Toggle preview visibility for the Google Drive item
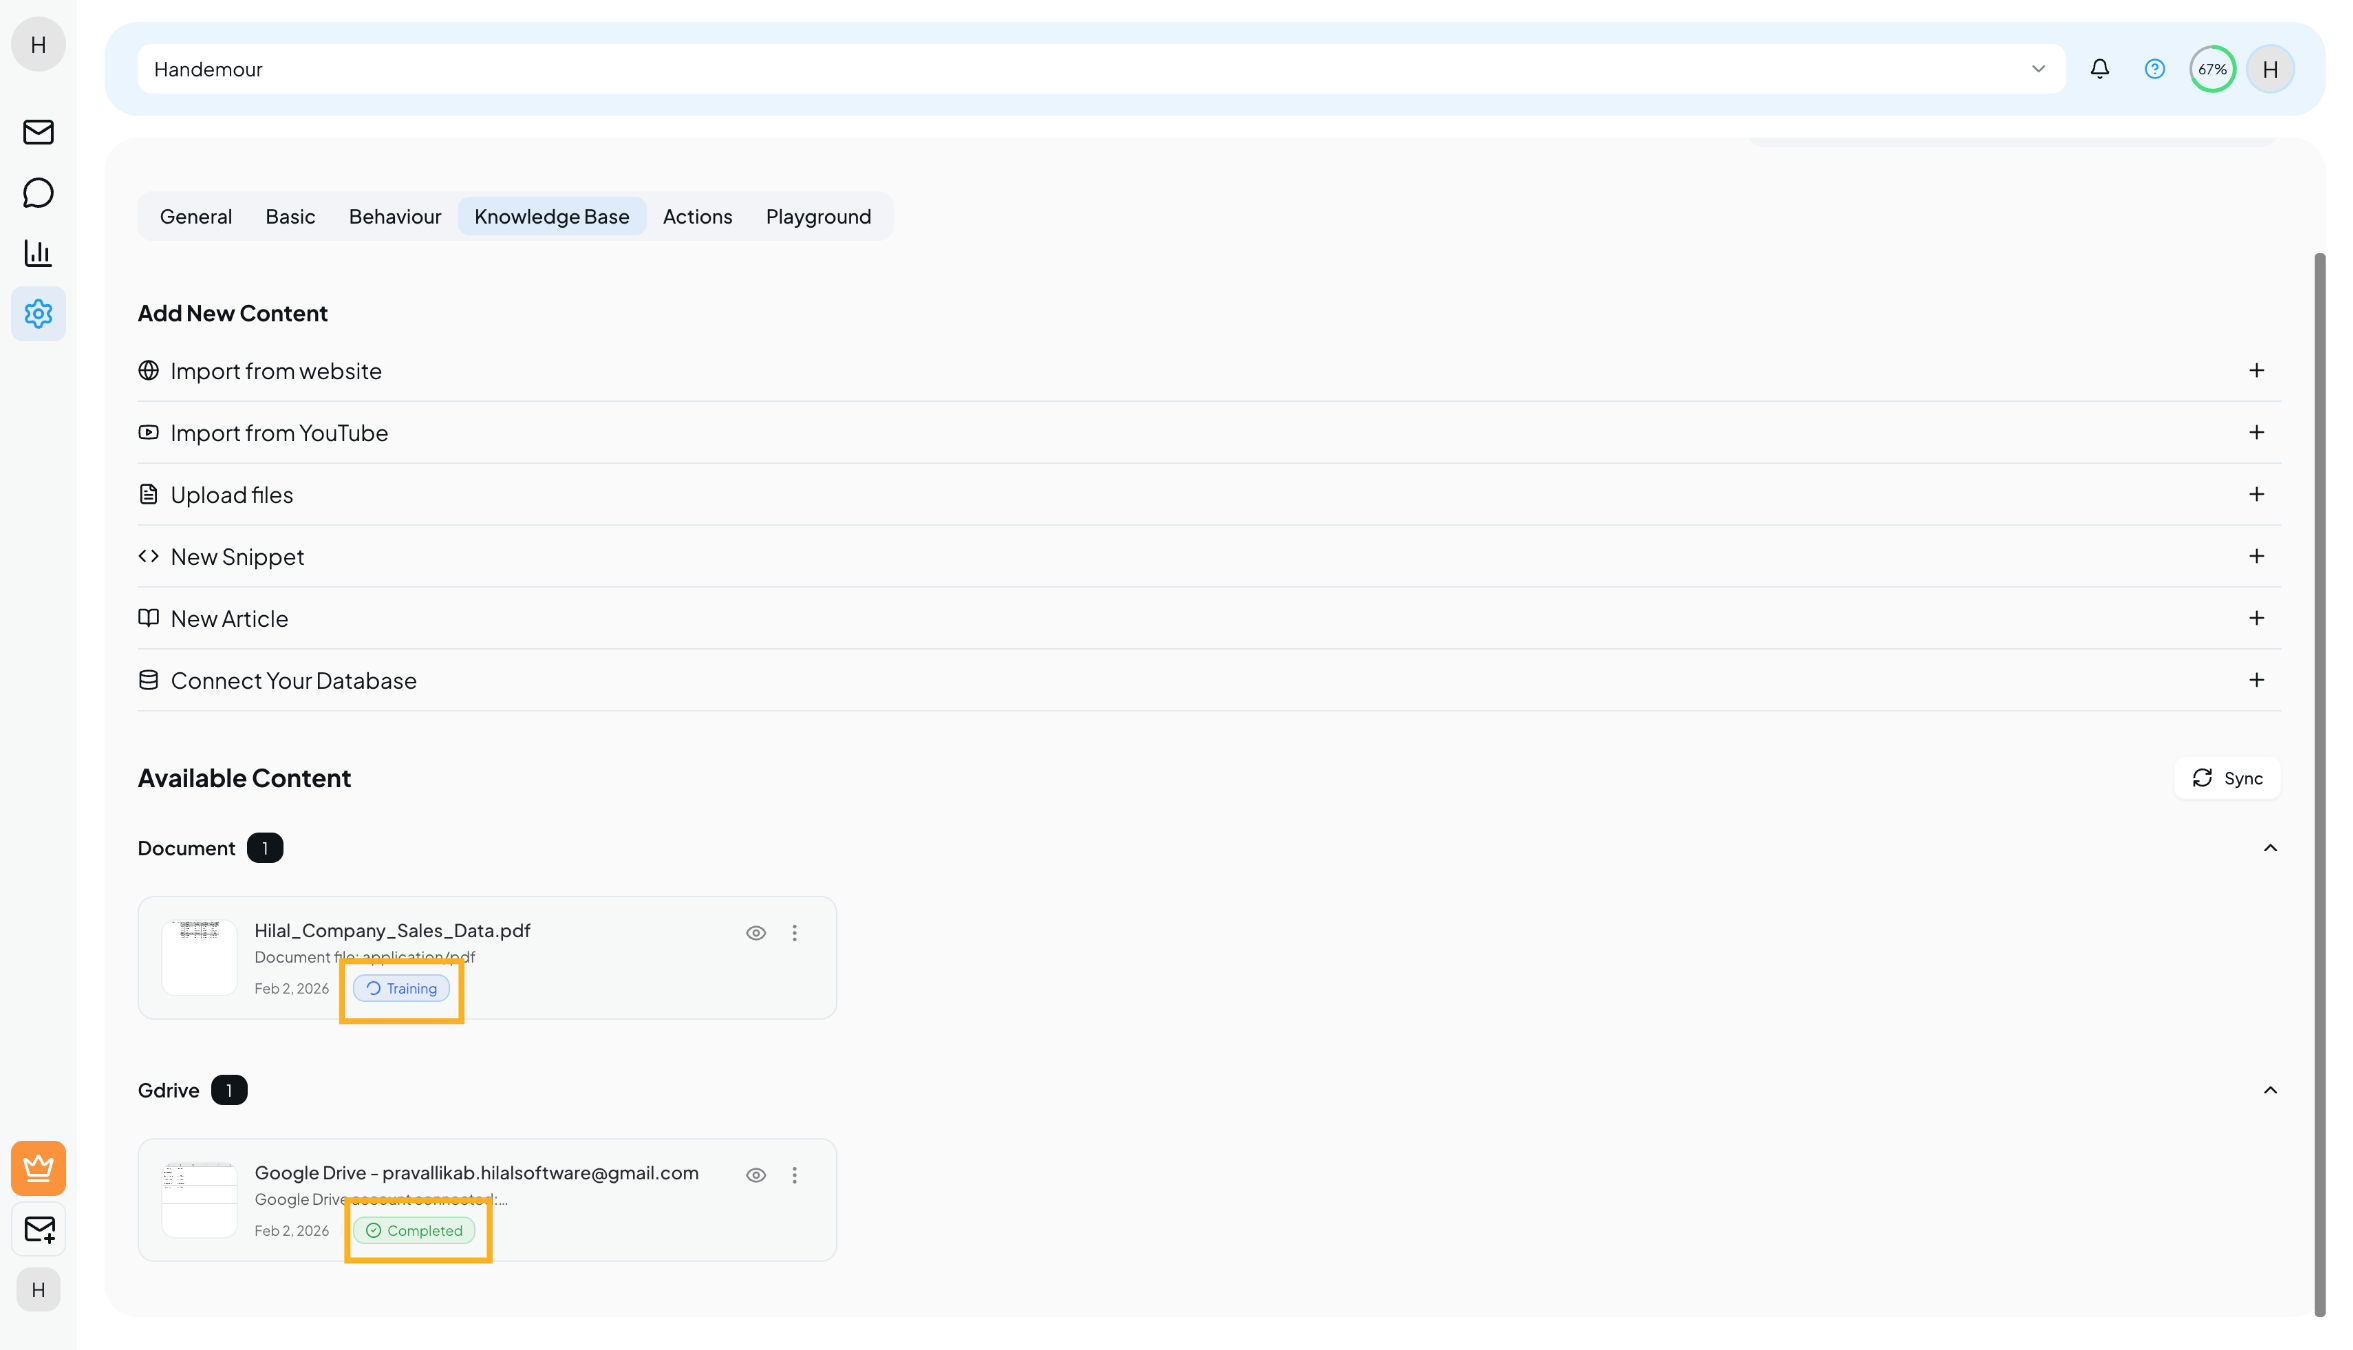The height and width of the screenshot is (1350, 2353). point(756,1175)
